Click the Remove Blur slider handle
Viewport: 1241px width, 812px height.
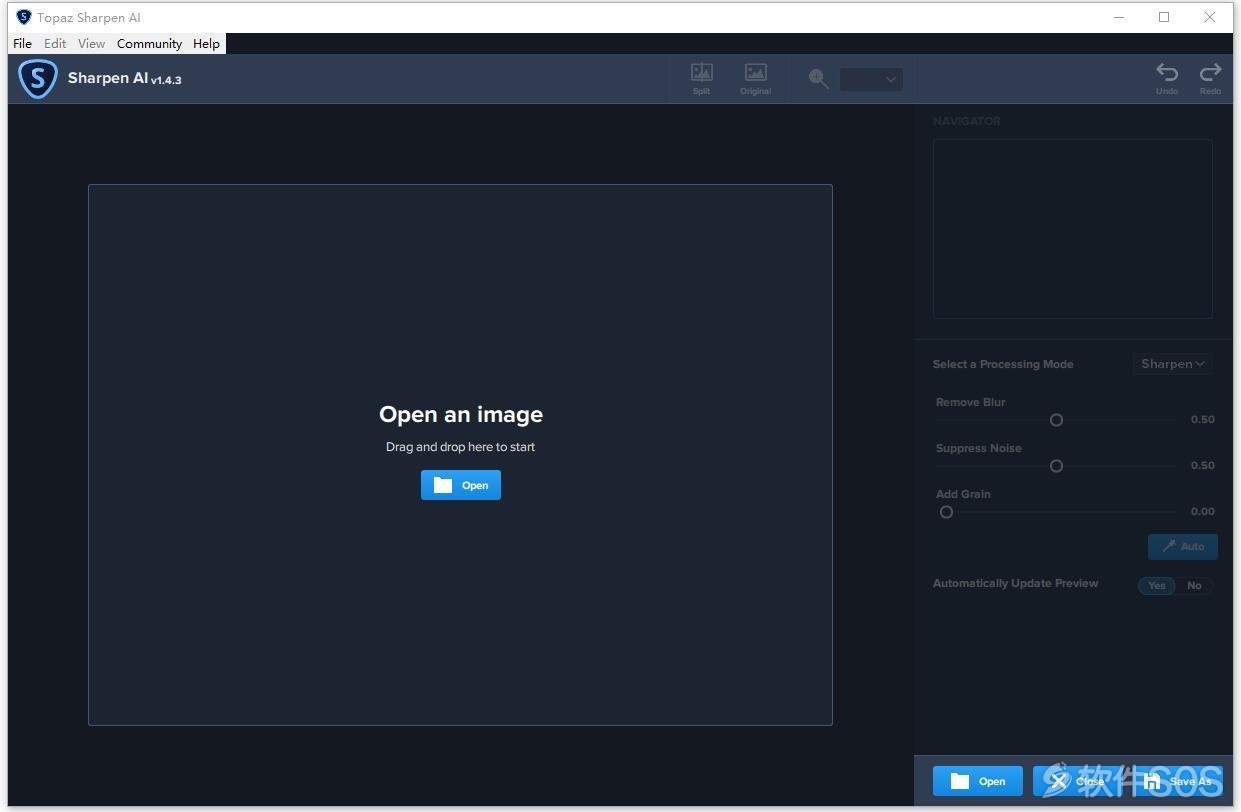(1056, 420)
